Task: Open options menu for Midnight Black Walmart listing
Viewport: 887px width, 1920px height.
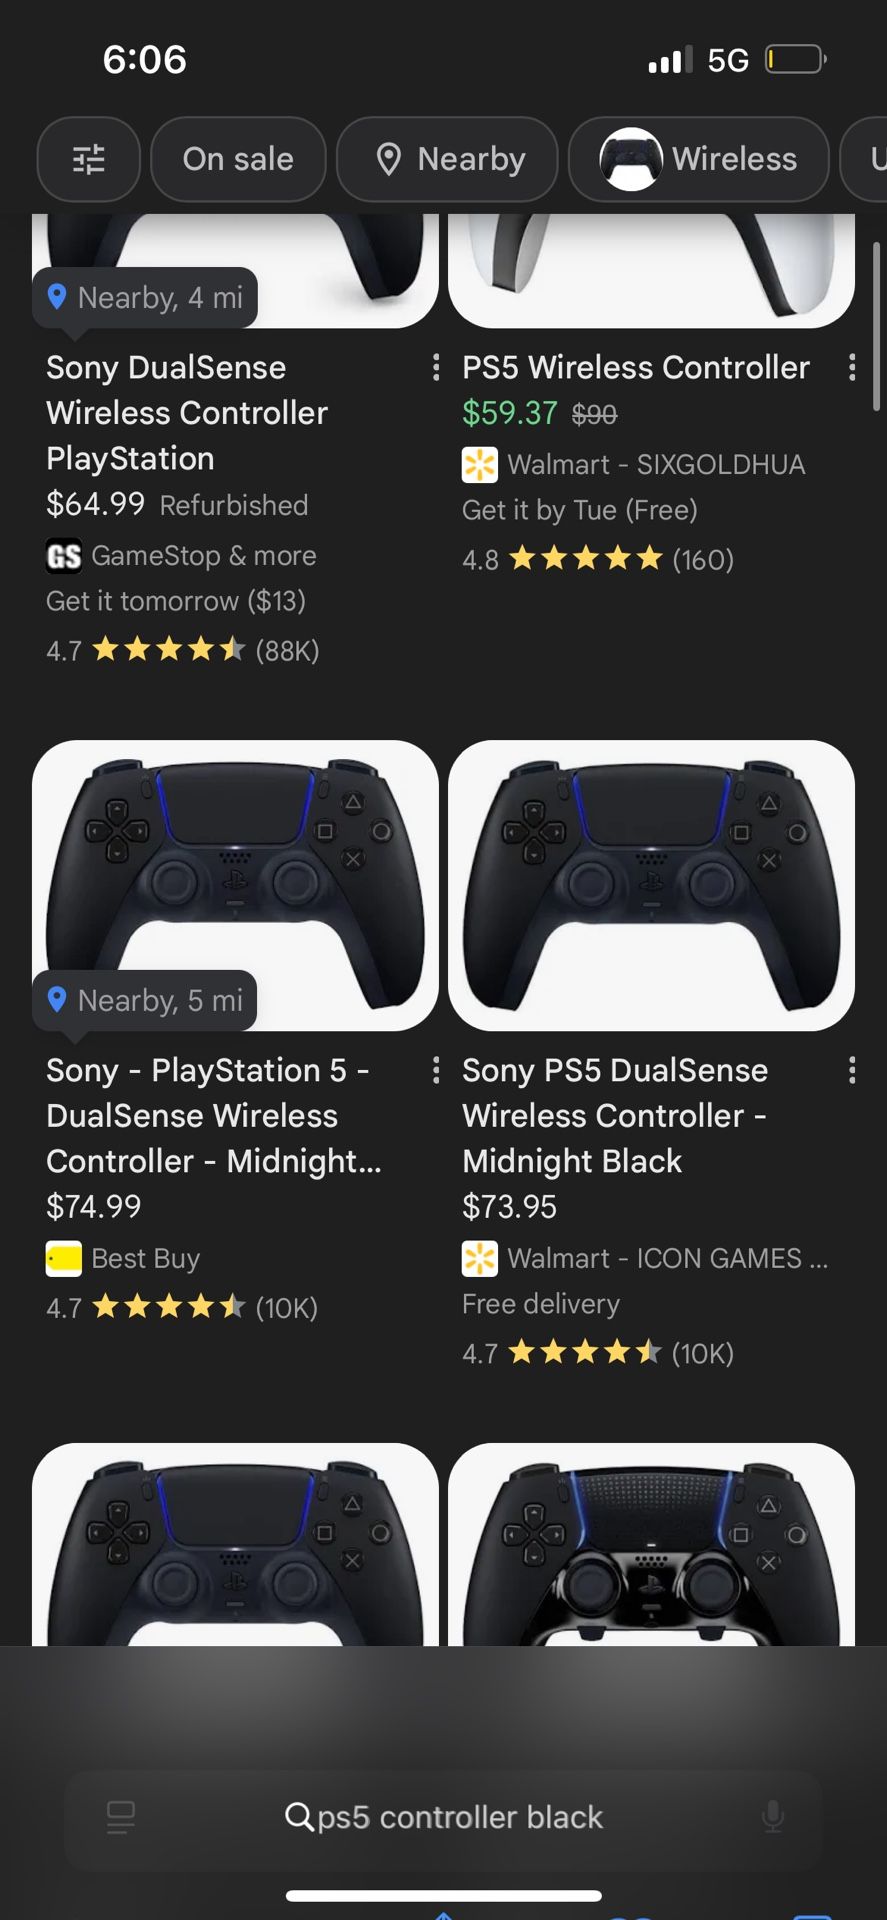Action: click(852, 1071)
